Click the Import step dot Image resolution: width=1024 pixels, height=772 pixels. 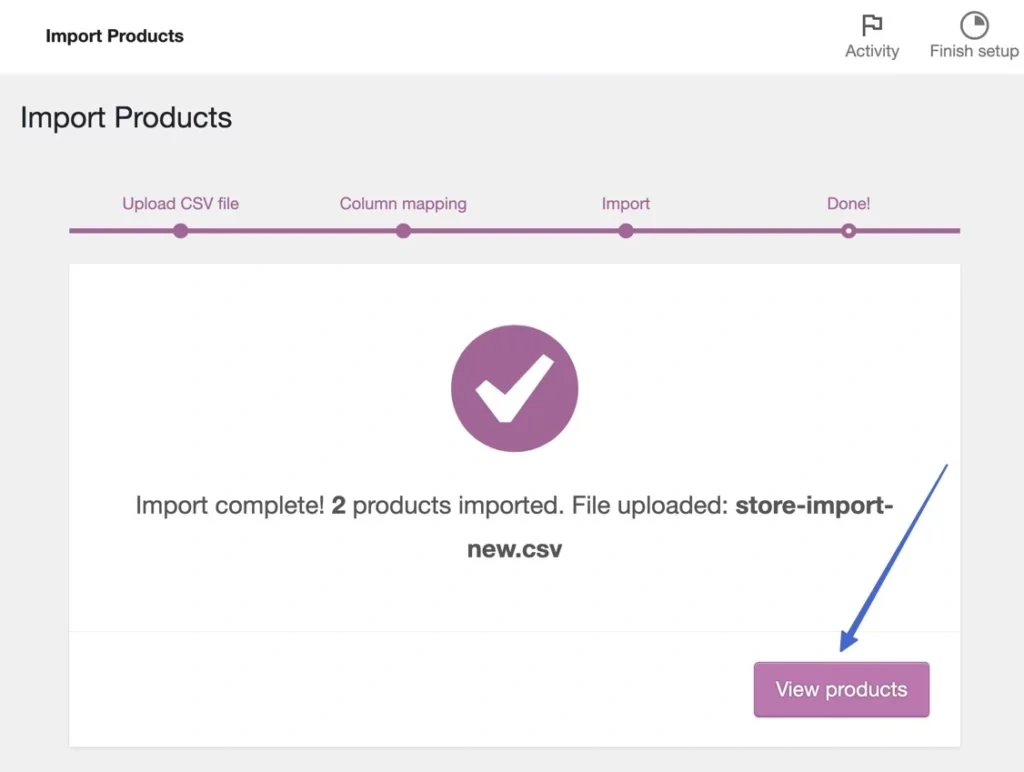tap(626, 231)
